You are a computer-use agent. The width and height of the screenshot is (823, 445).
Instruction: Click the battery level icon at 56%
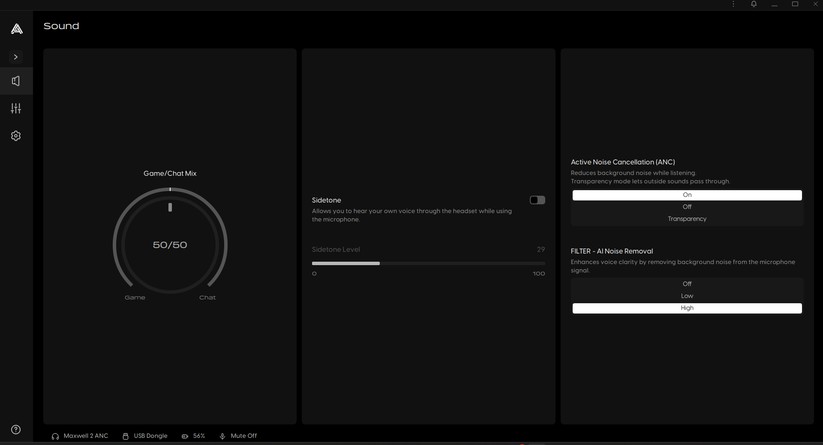[185, 436]
